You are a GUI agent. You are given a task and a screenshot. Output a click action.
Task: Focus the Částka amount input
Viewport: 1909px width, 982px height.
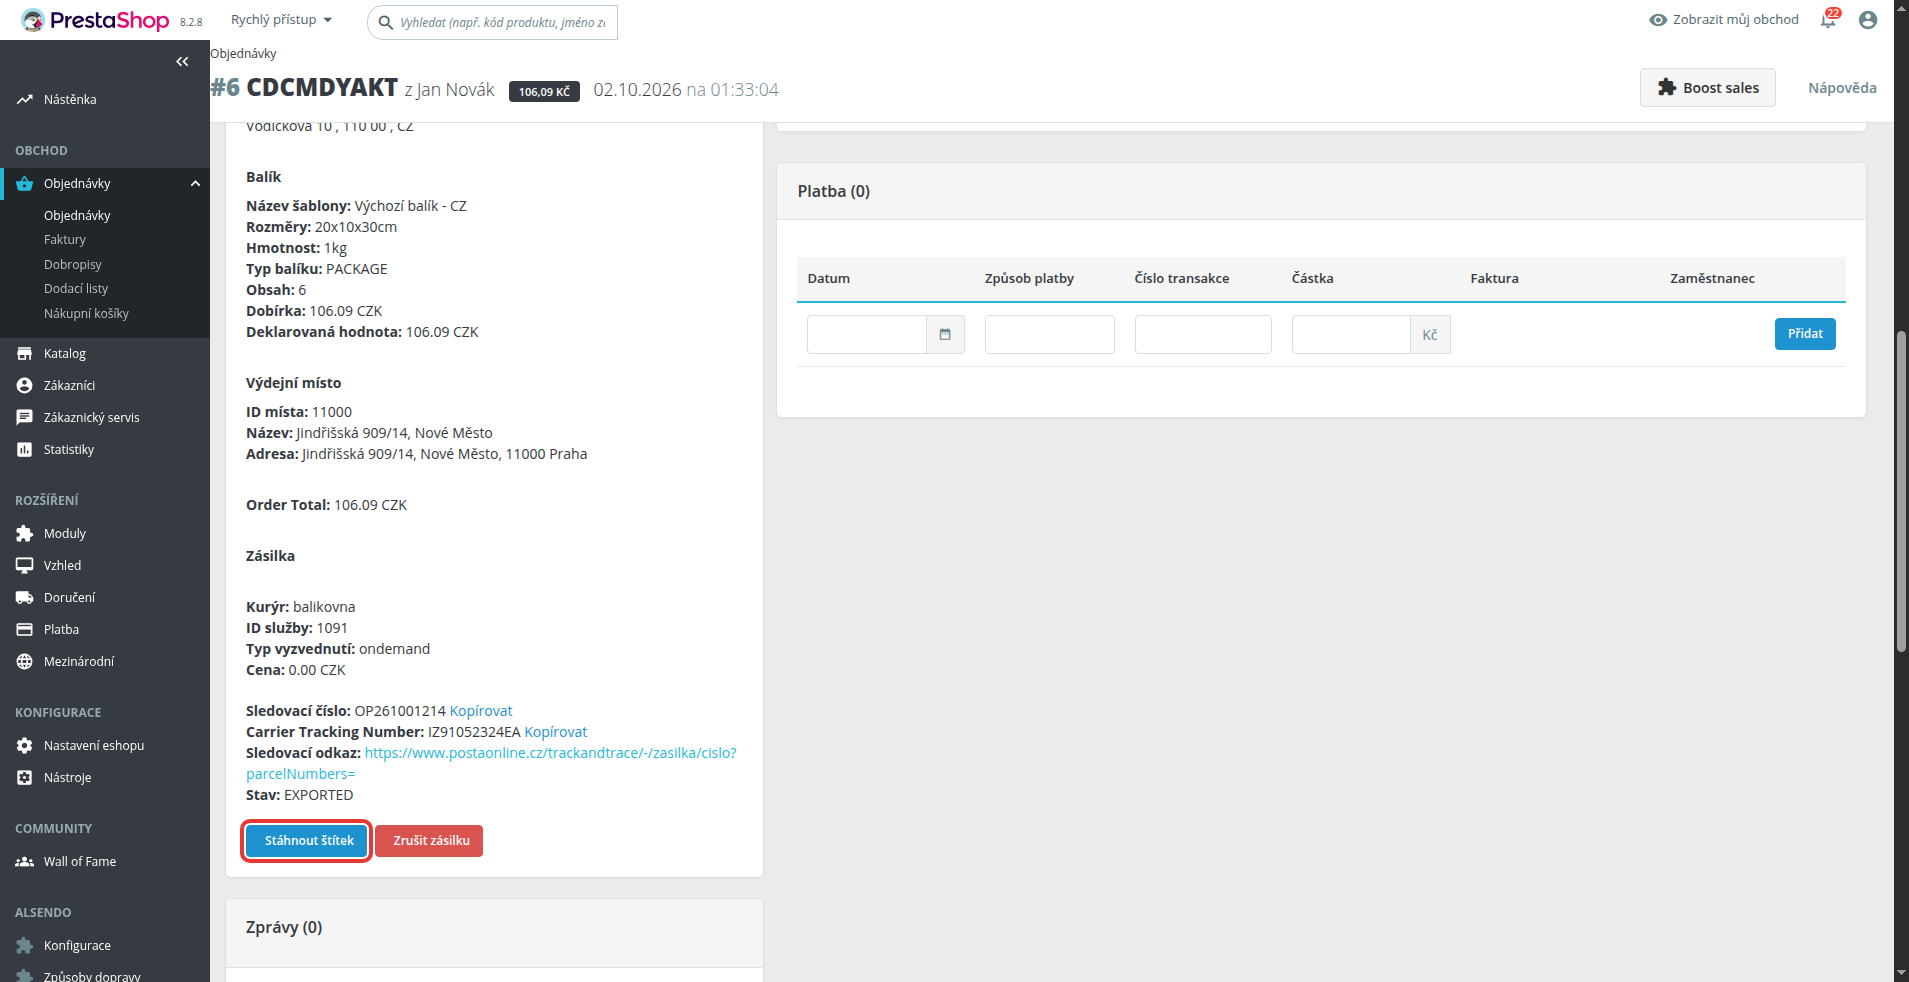pos(1351,334)
